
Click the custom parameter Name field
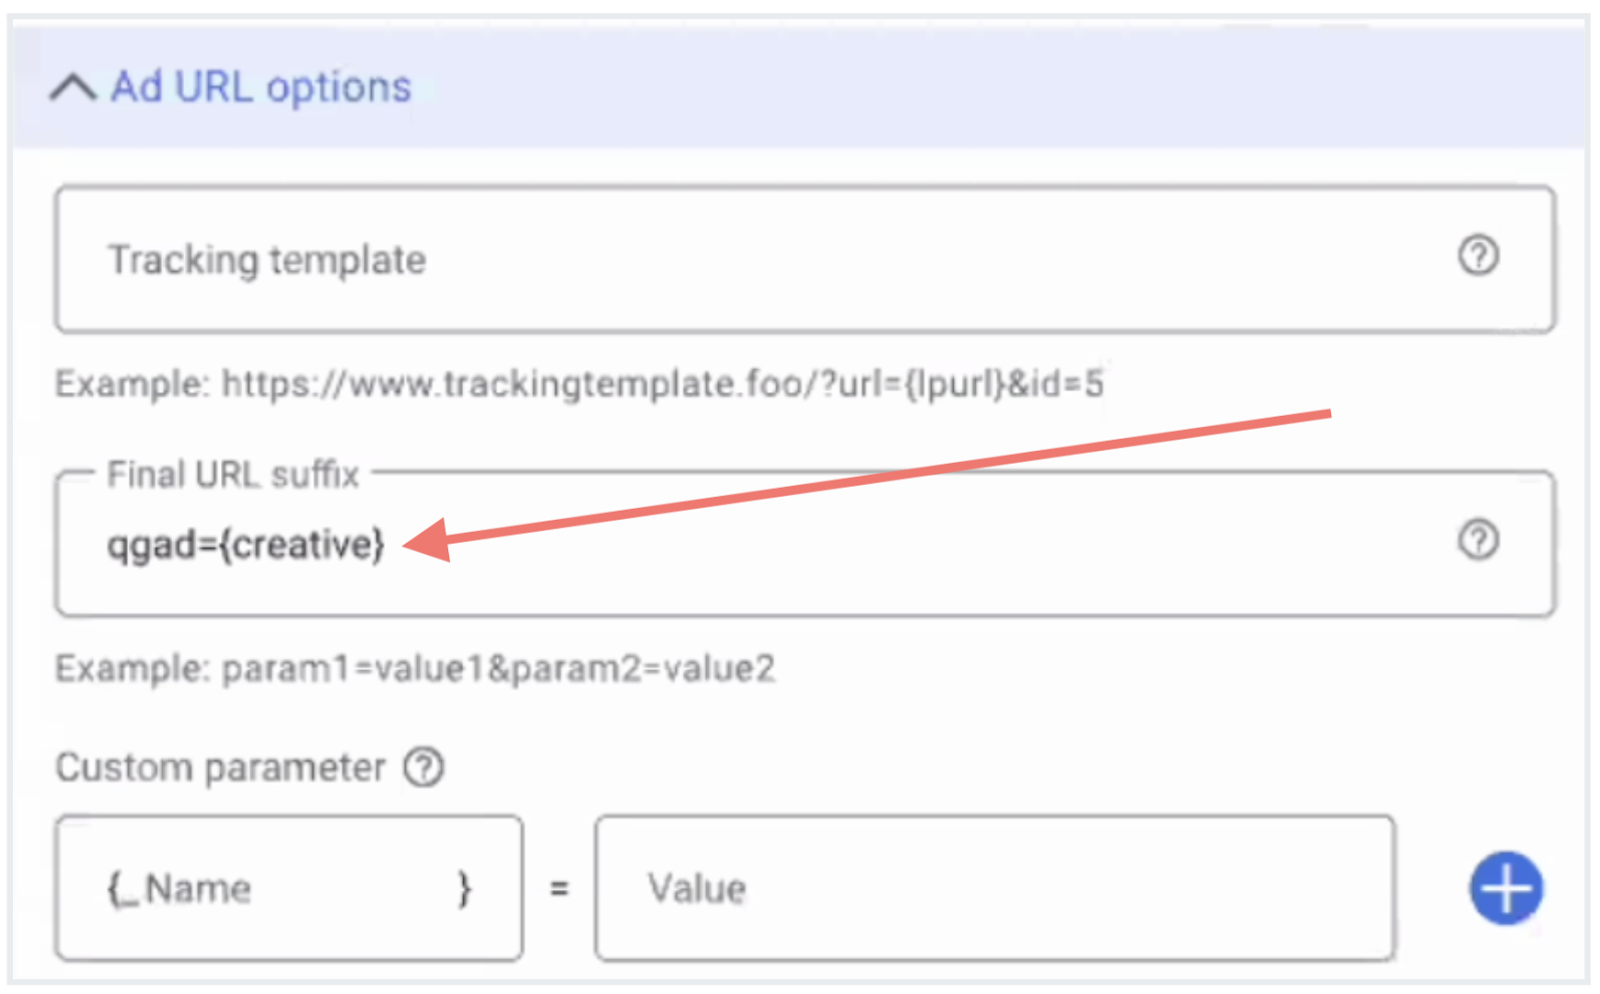pyautogui.click(x=289, y=888)
